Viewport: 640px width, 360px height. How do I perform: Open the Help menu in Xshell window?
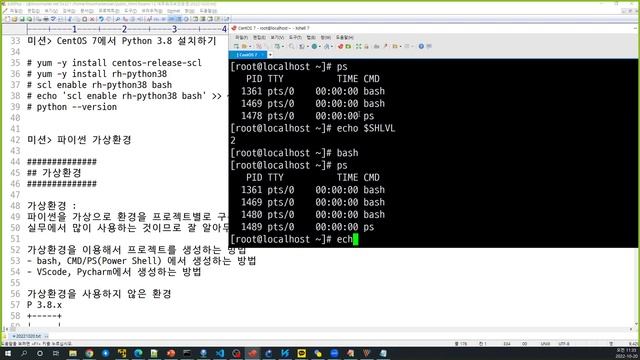pos(344,38)
